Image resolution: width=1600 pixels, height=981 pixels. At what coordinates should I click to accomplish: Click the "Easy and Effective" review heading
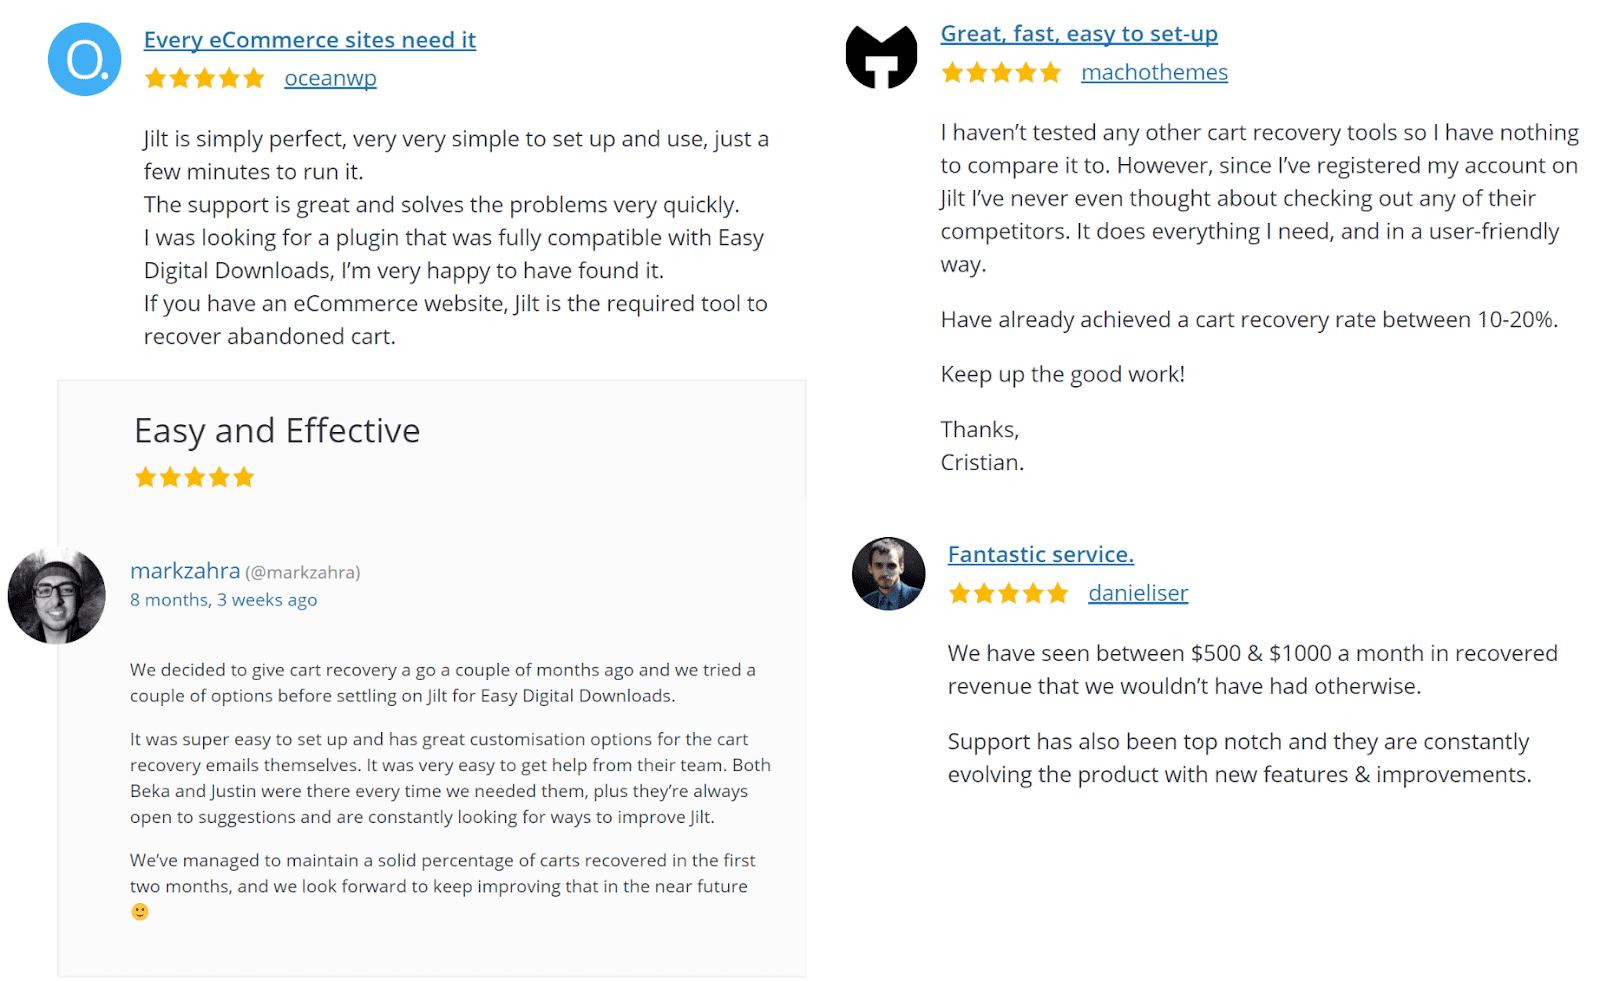[277, 431]
